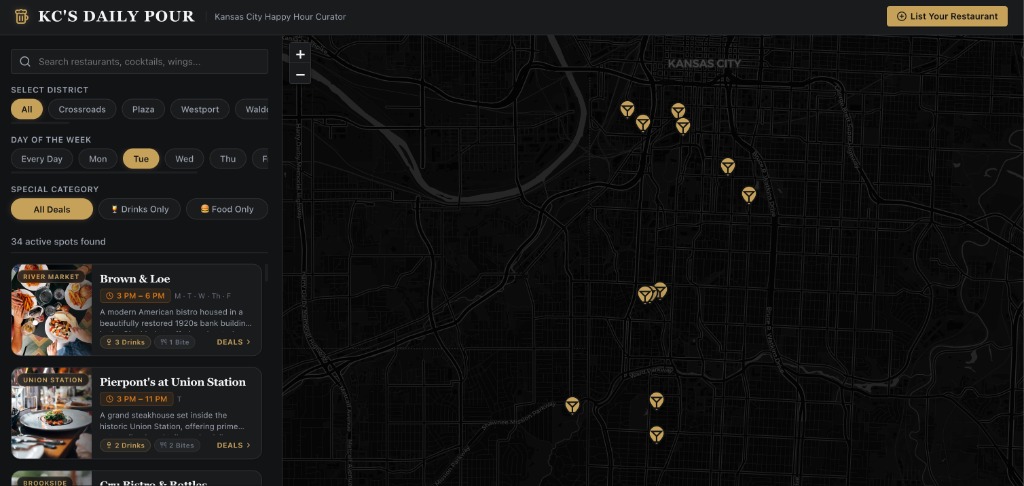Image resolution: width=1024 pixels, height=486 pixels.
Task: Select Thu day filter
Action: tap(228, 159)
